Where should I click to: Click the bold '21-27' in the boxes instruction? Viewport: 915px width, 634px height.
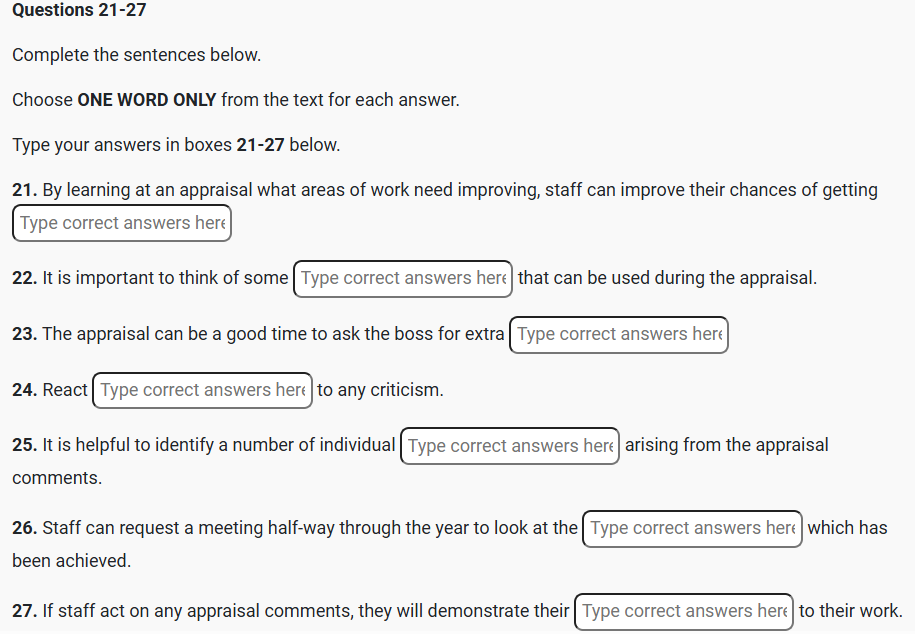pyautogui.click(x=261, y=145)
